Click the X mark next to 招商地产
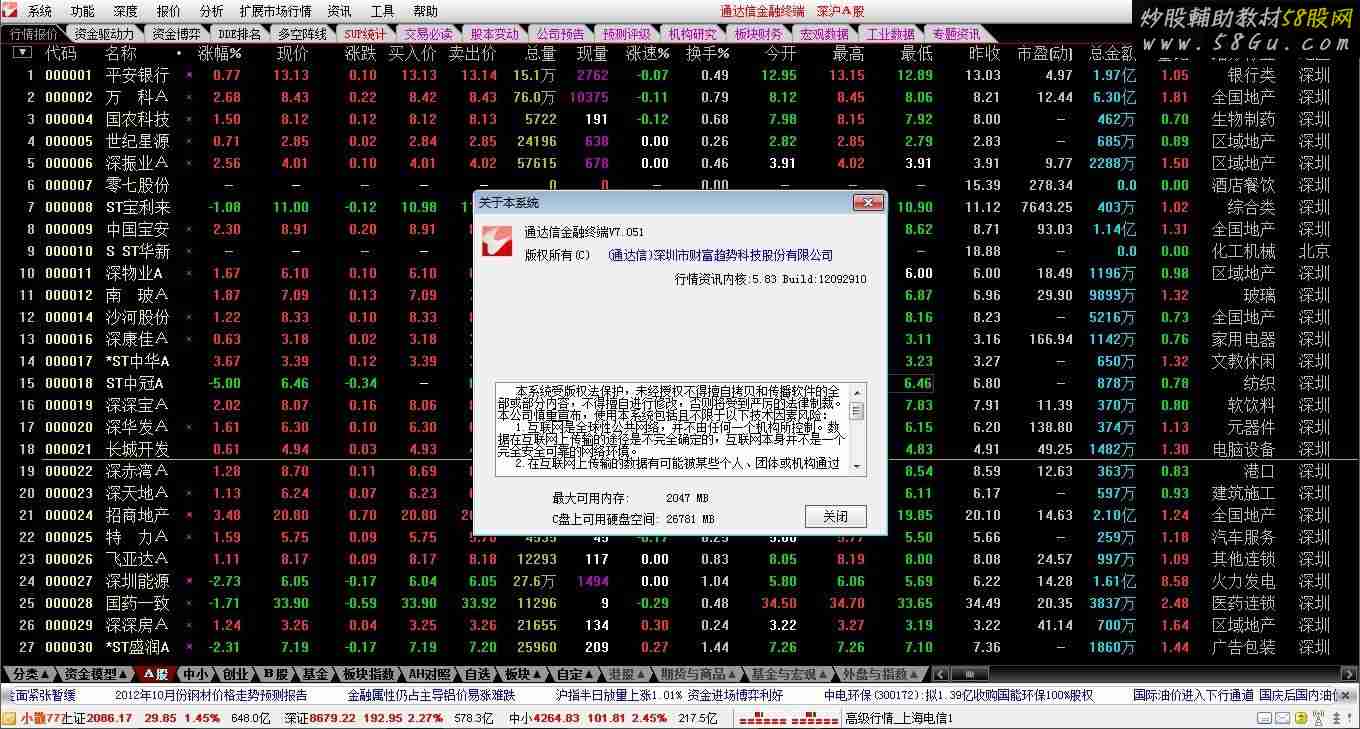Image resolution: width=1360 pixels, height=729 pixels. pyautogui.click(x=190, y=515)
